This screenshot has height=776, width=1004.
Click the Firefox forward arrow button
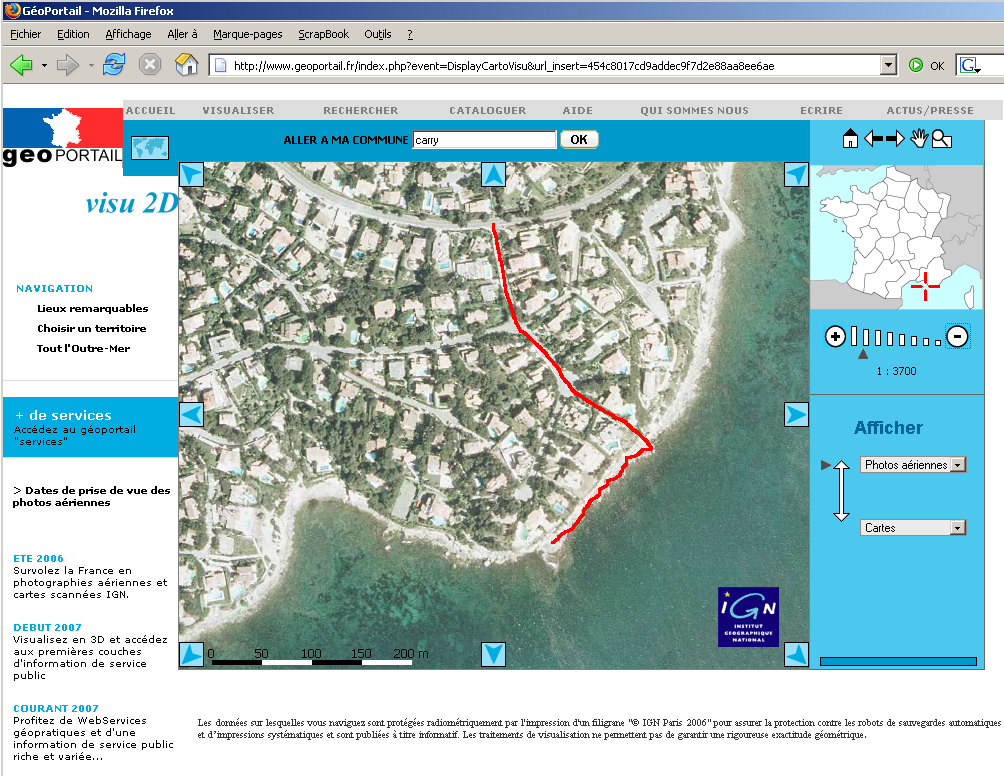point(67,65)
